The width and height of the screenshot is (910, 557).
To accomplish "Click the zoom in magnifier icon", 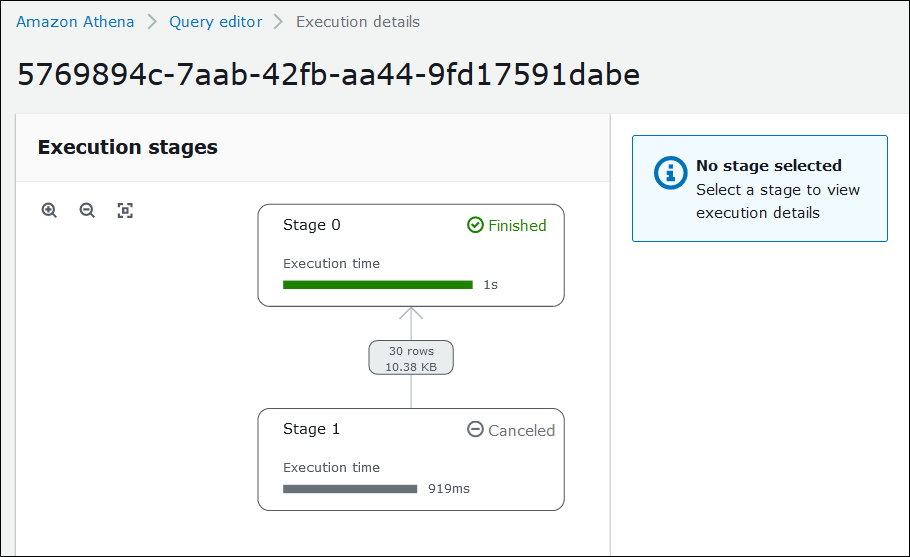I will pos(49,210).
